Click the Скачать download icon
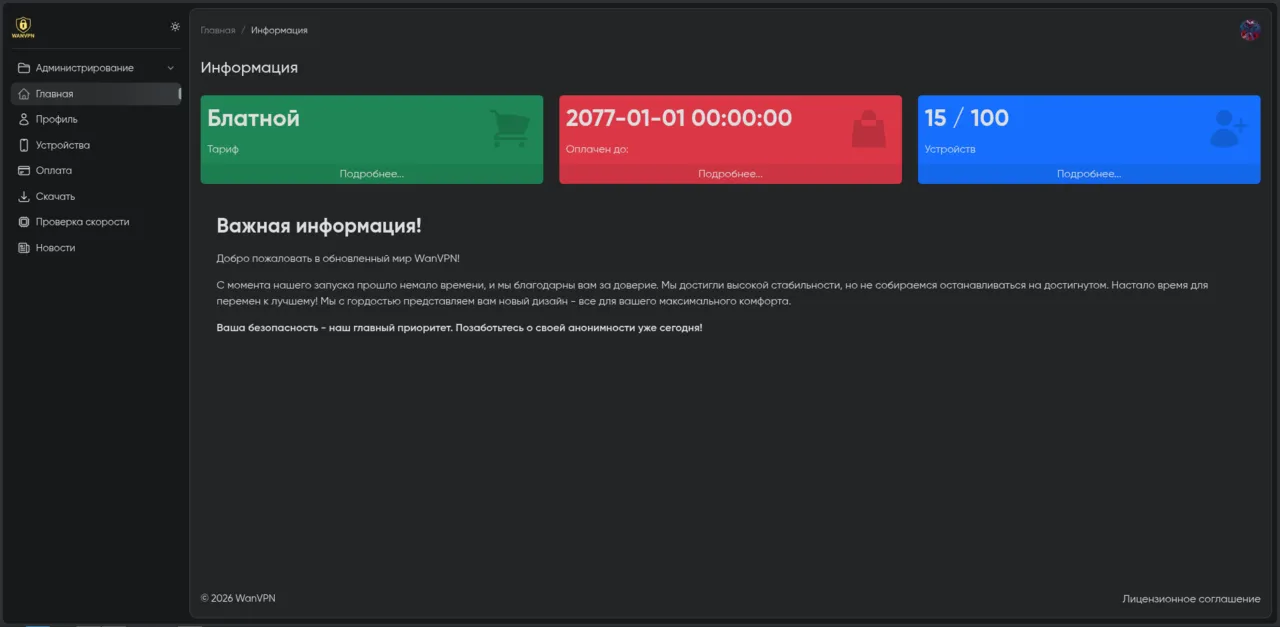The height and width of the screenshot is (627, 1280). 24,197
